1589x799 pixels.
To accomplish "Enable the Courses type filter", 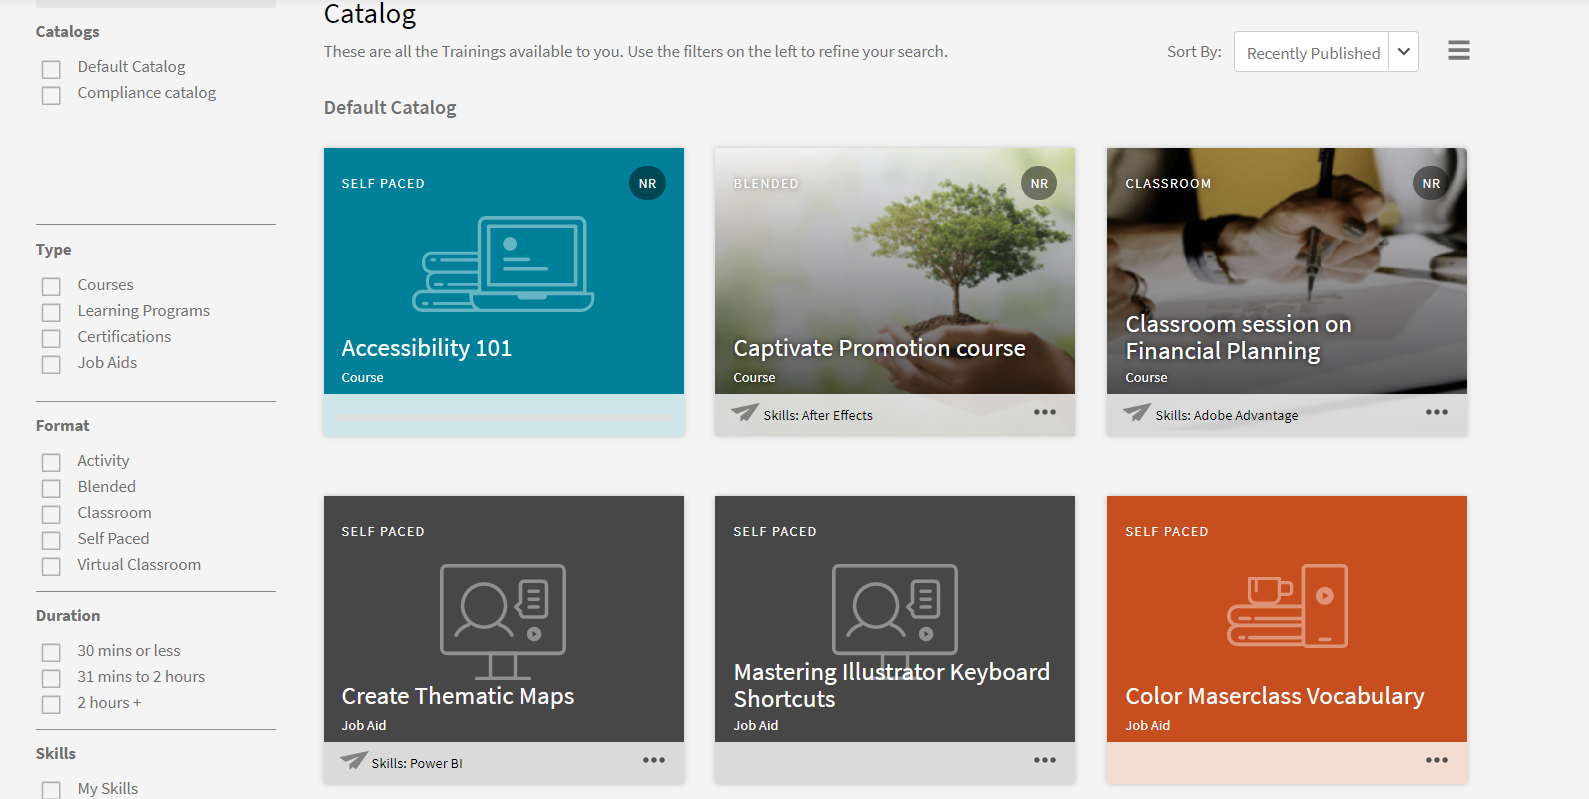I will tap(51, 287).
